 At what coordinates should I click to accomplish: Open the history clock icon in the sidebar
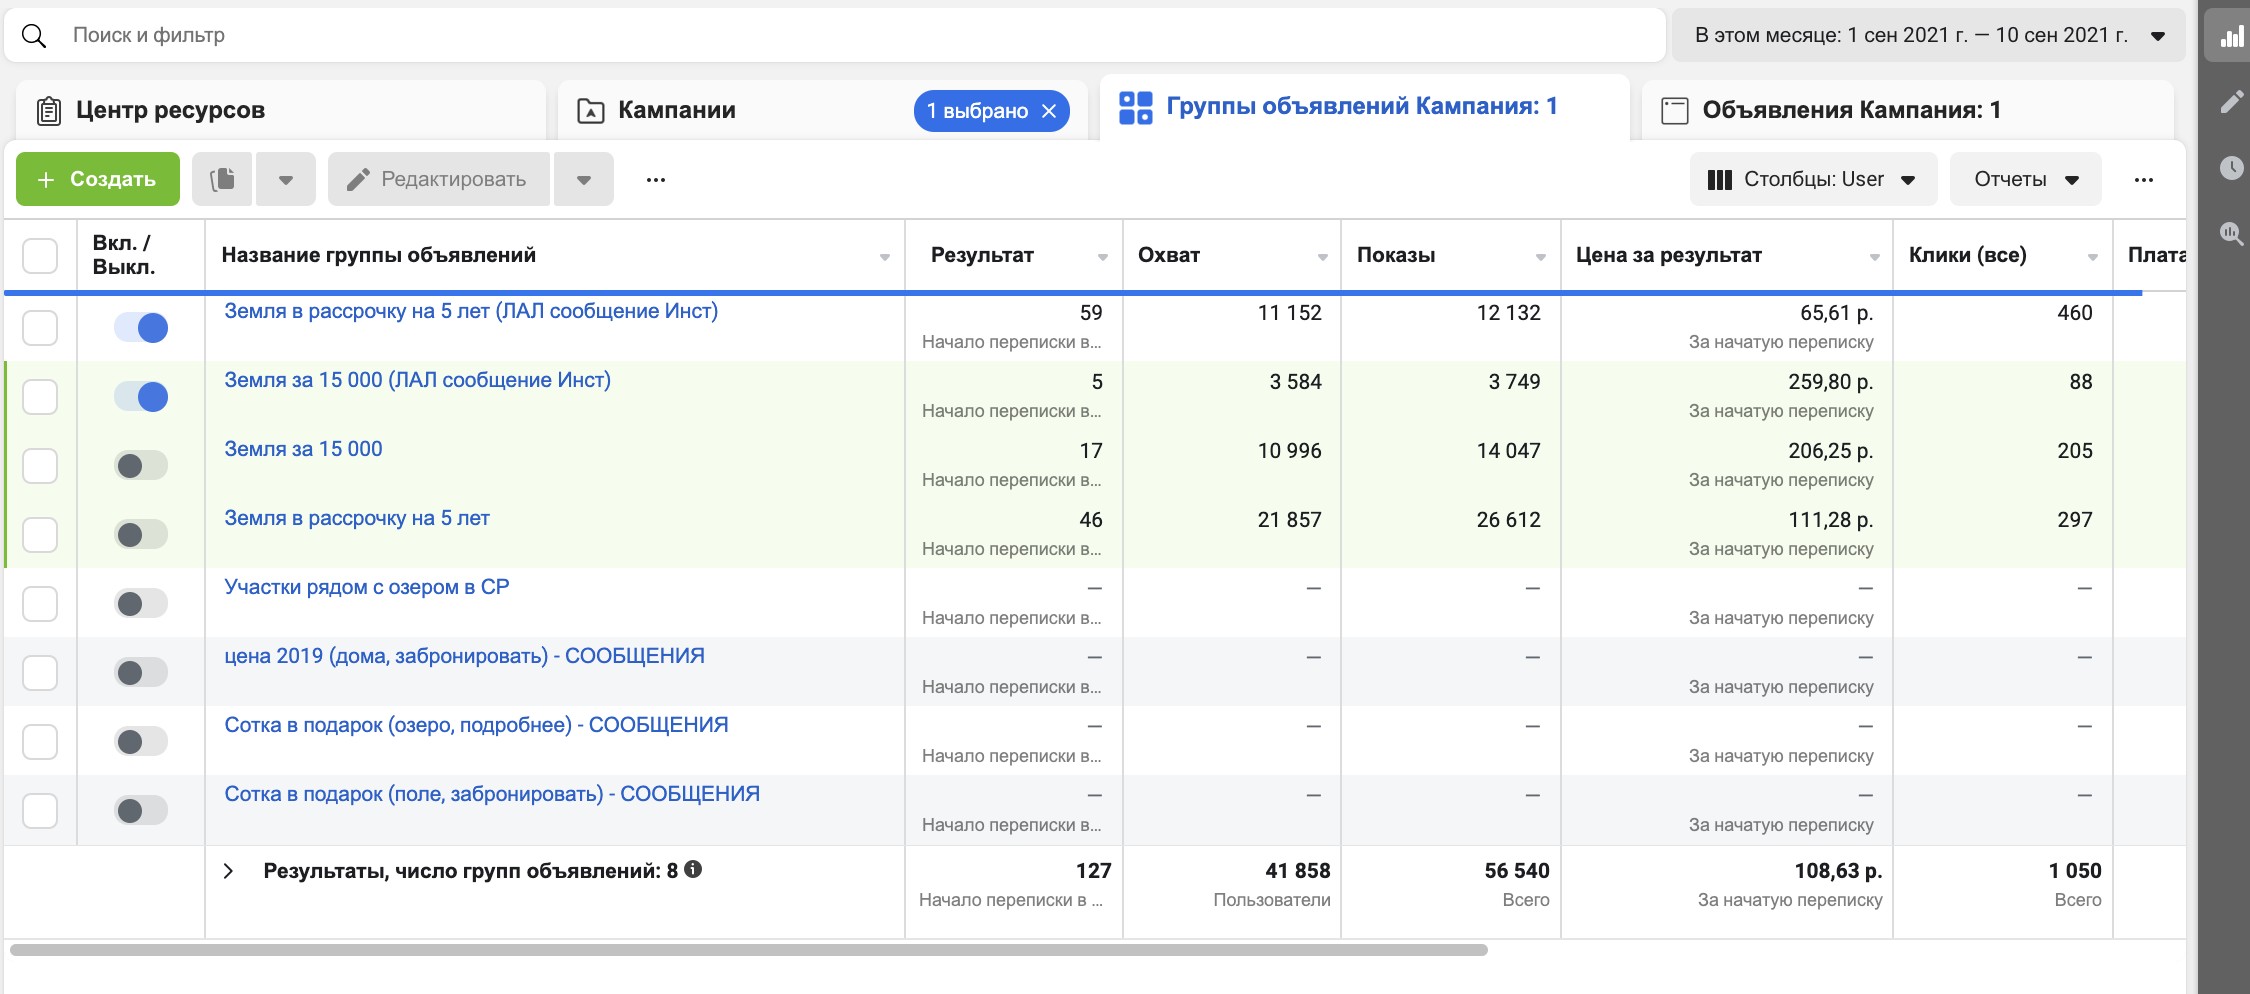coord(2231,167)
